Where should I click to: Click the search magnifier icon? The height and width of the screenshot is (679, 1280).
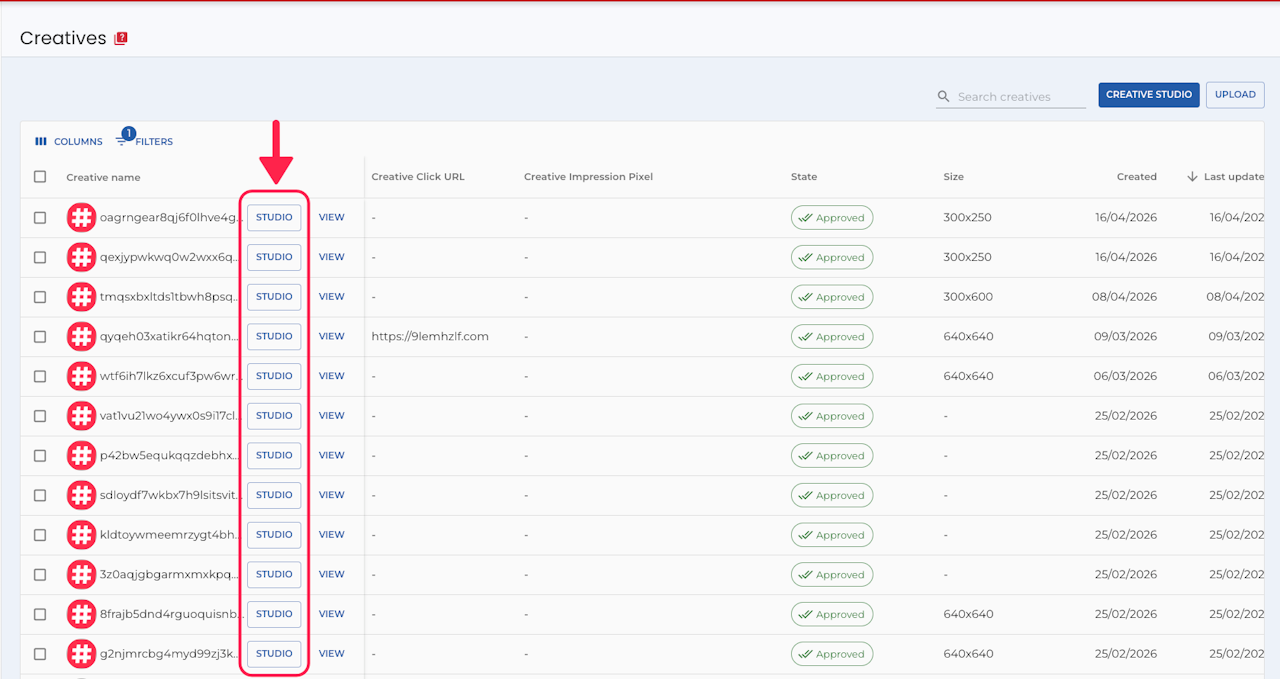pos(943,97)
